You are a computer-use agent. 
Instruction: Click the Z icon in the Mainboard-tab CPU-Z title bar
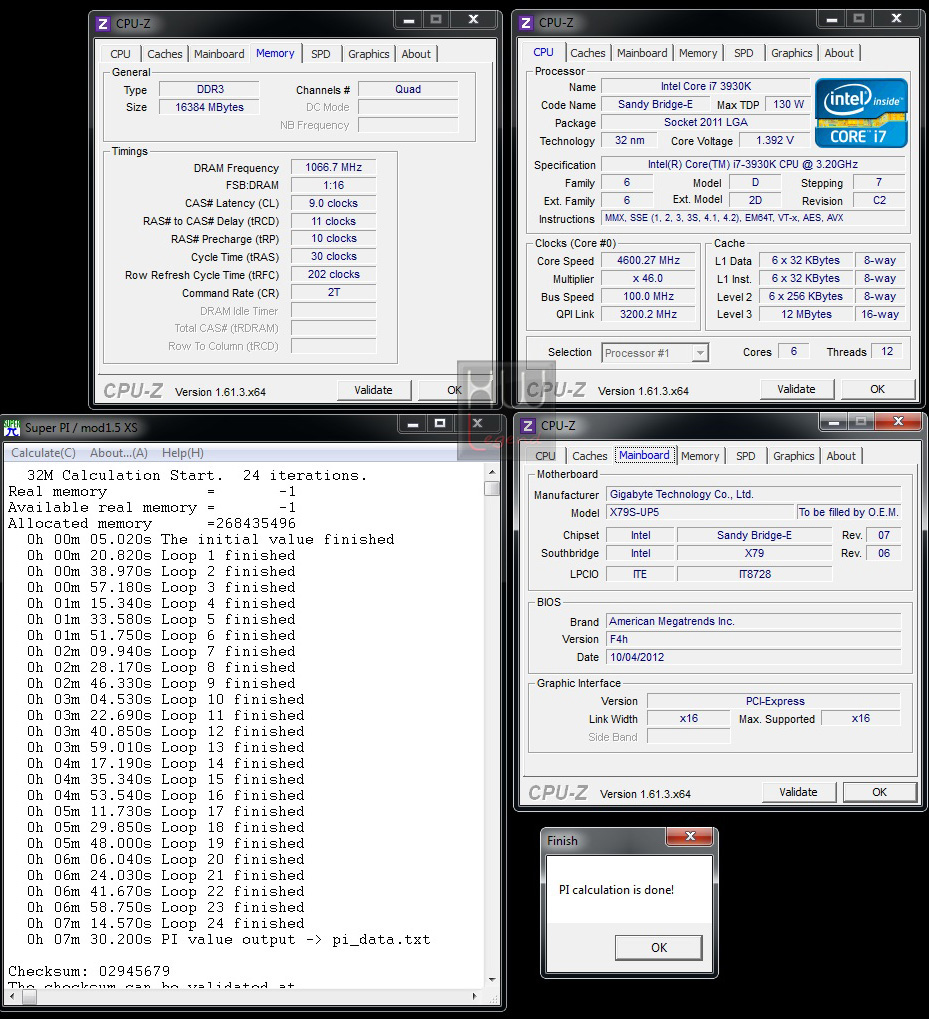tap(528, 426)
